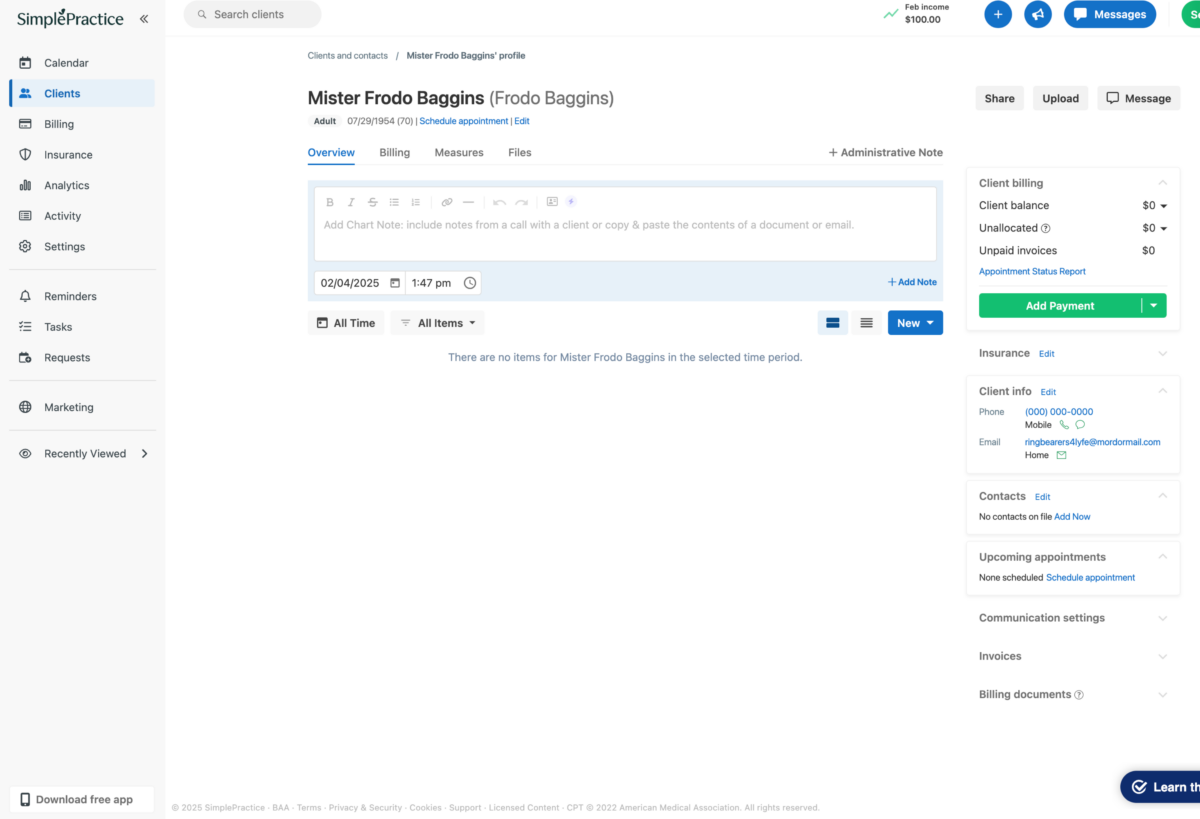Screen dimensions: 1200x819
Task: Collapse the left sidebar with the double chevron
Action: (x=144, y=17)
